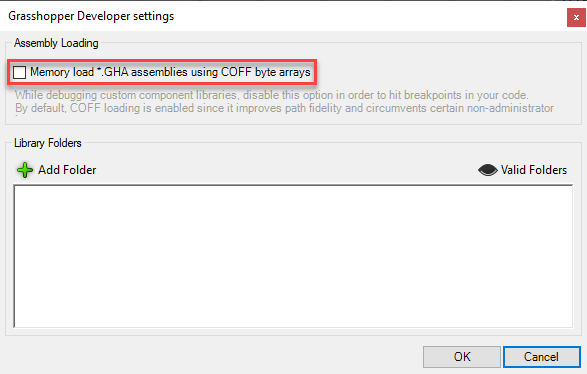
Task: Tick the Memory load COFF checkbox box
Action: (19, 72)
